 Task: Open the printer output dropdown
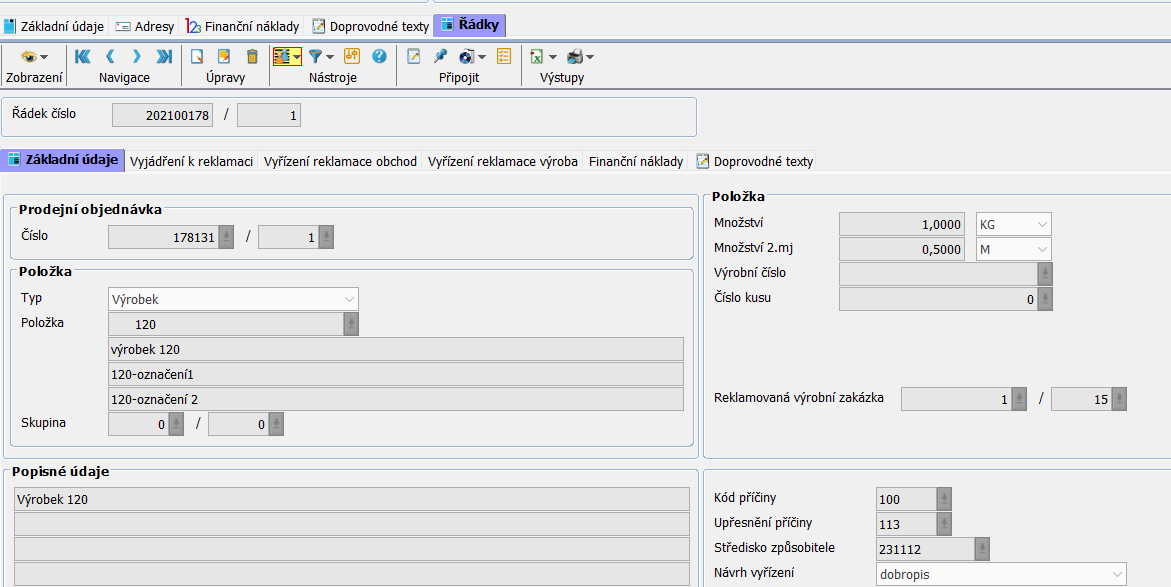(580, 57)
